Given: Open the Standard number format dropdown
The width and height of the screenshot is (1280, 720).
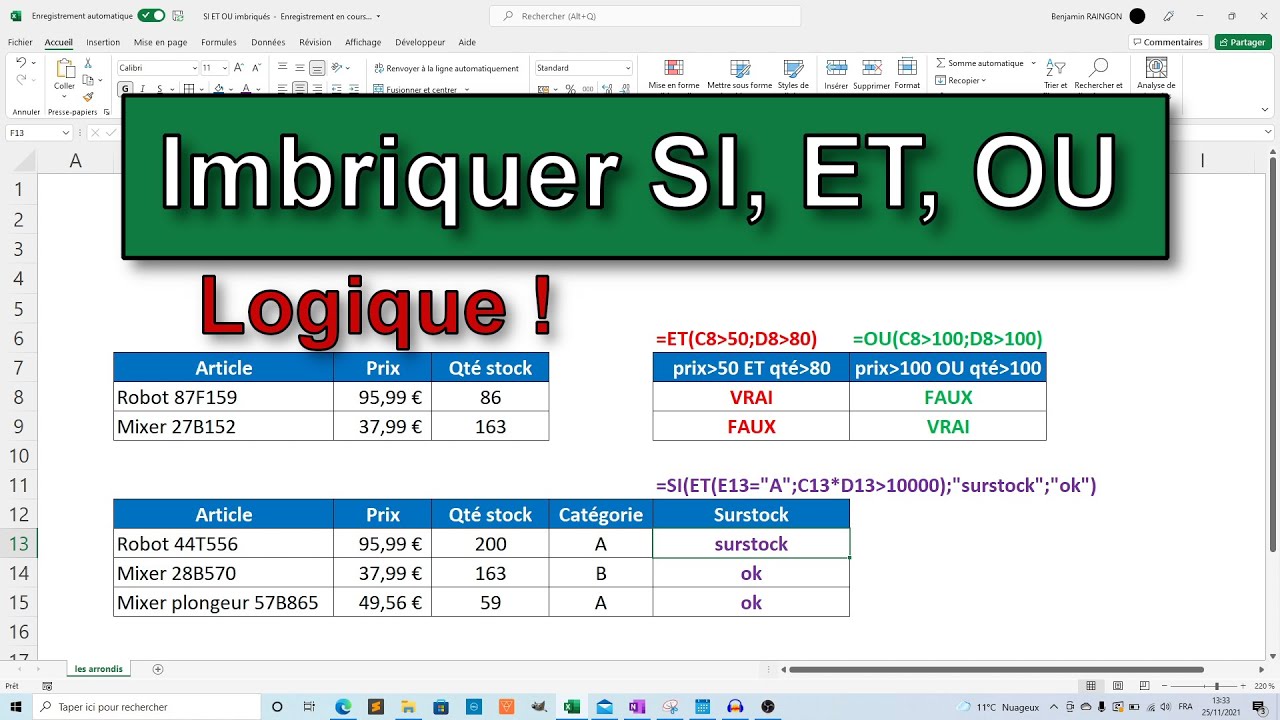Looking at the screenshot, I should [628, 68].
